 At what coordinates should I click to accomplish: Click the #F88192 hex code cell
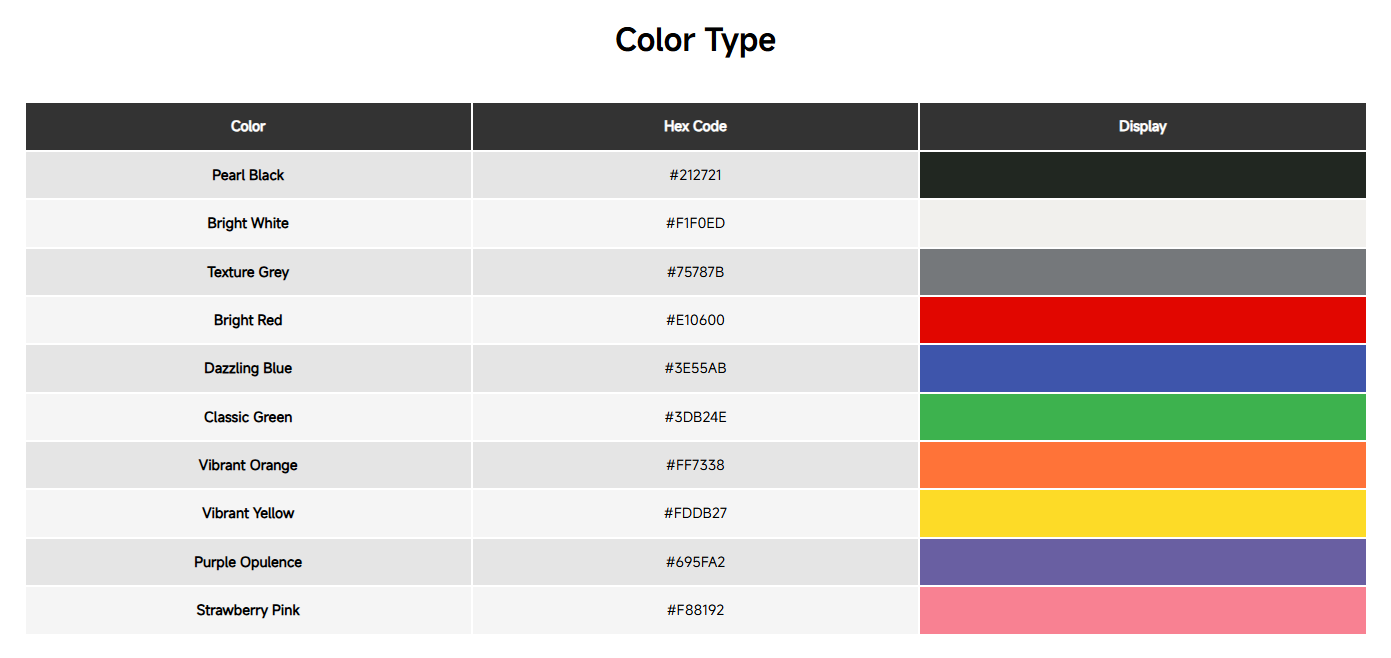pyautogui.click(x=695, y=610)
